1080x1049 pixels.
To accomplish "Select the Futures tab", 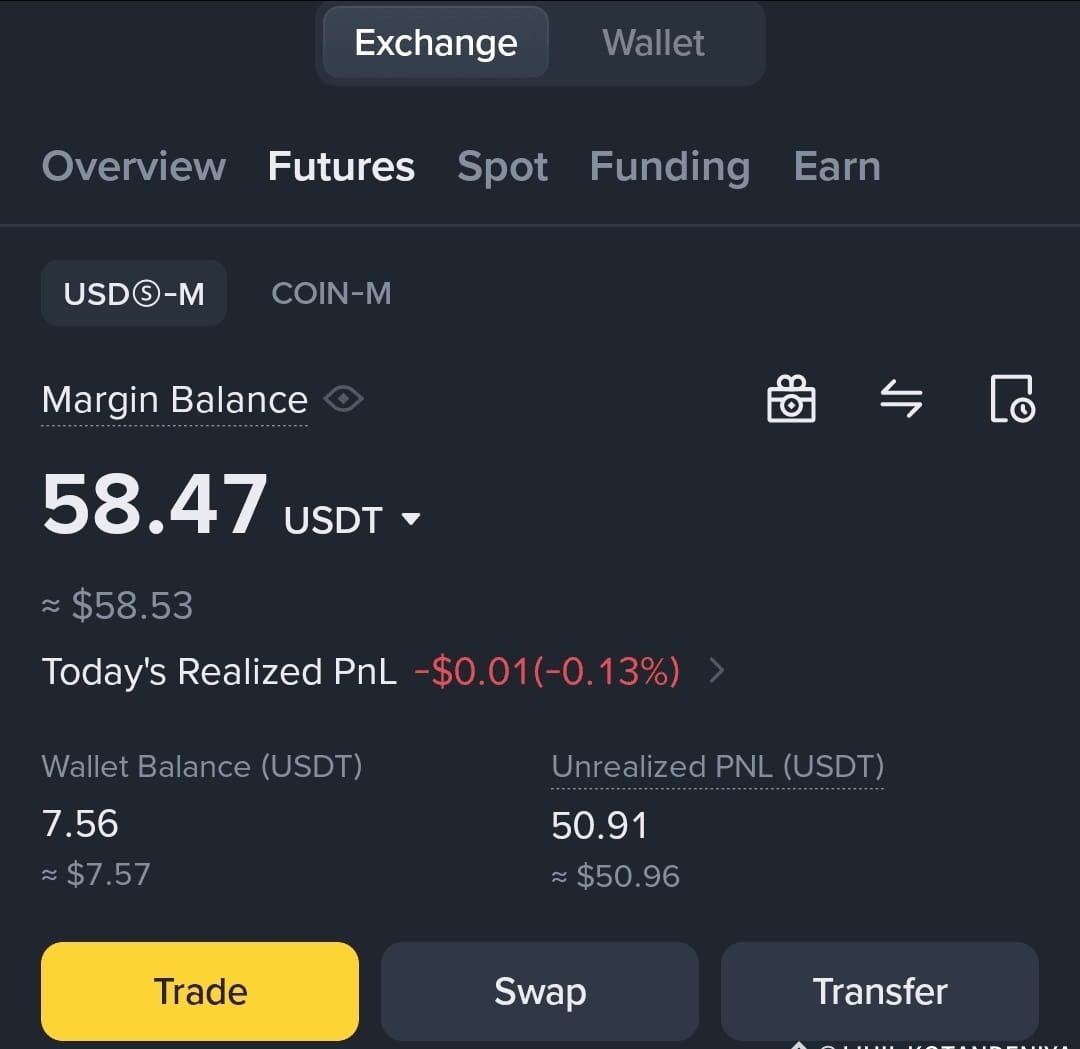I will 341,167.
